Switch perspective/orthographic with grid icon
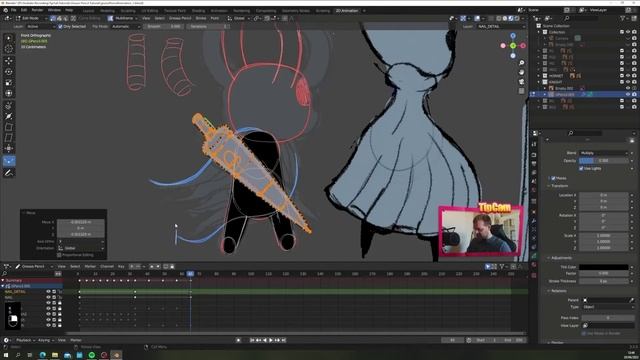The width and height of the screenshot is (640, 360). 521,91
